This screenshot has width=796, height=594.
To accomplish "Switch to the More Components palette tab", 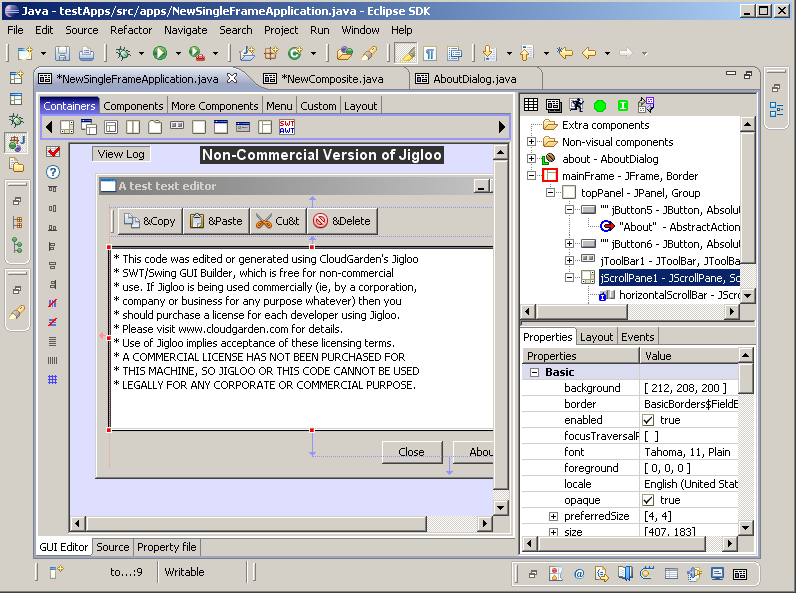I will click(x=214, y=106).
